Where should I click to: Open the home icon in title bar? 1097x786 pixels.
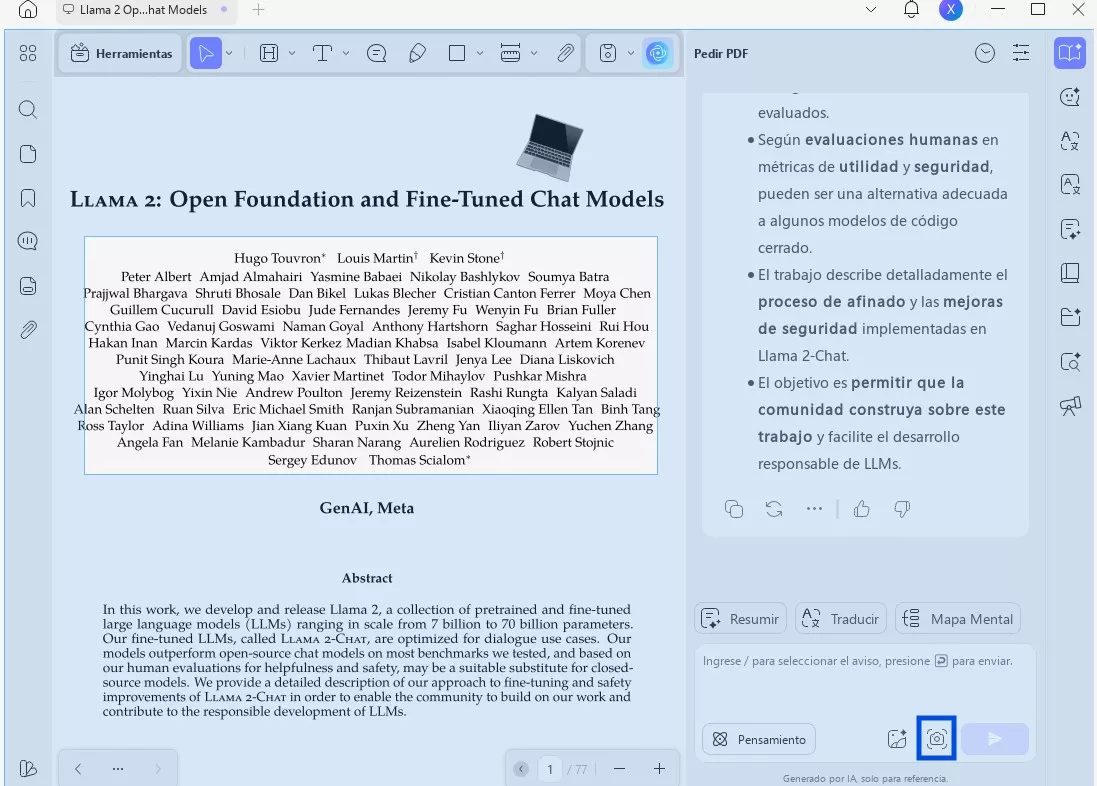[x=28, y=9]
